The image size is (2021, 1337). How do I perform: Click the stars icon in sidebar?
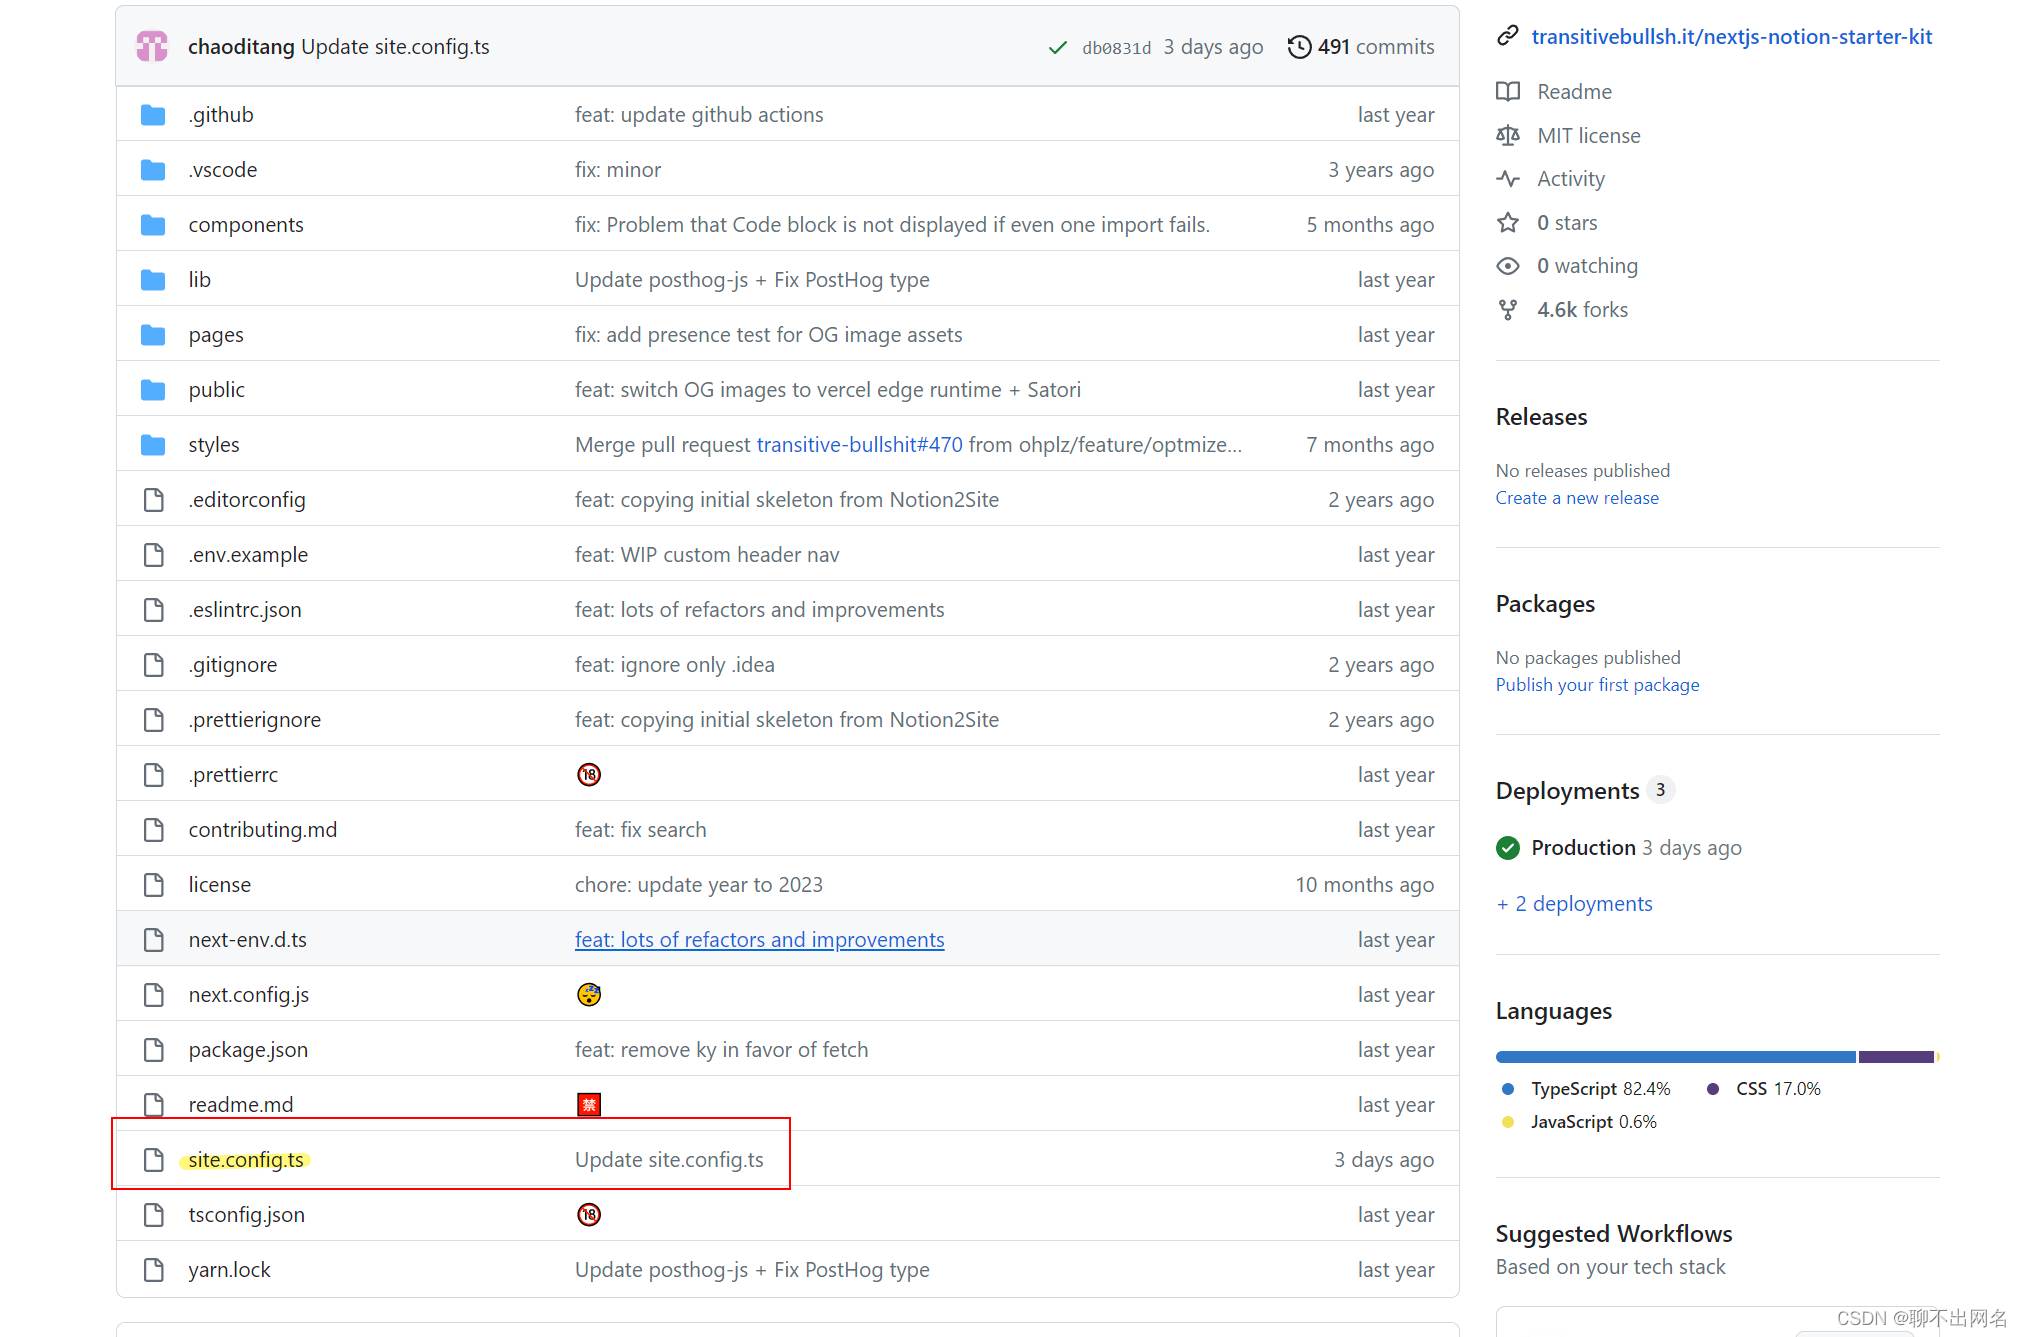tap(1507, 223)
